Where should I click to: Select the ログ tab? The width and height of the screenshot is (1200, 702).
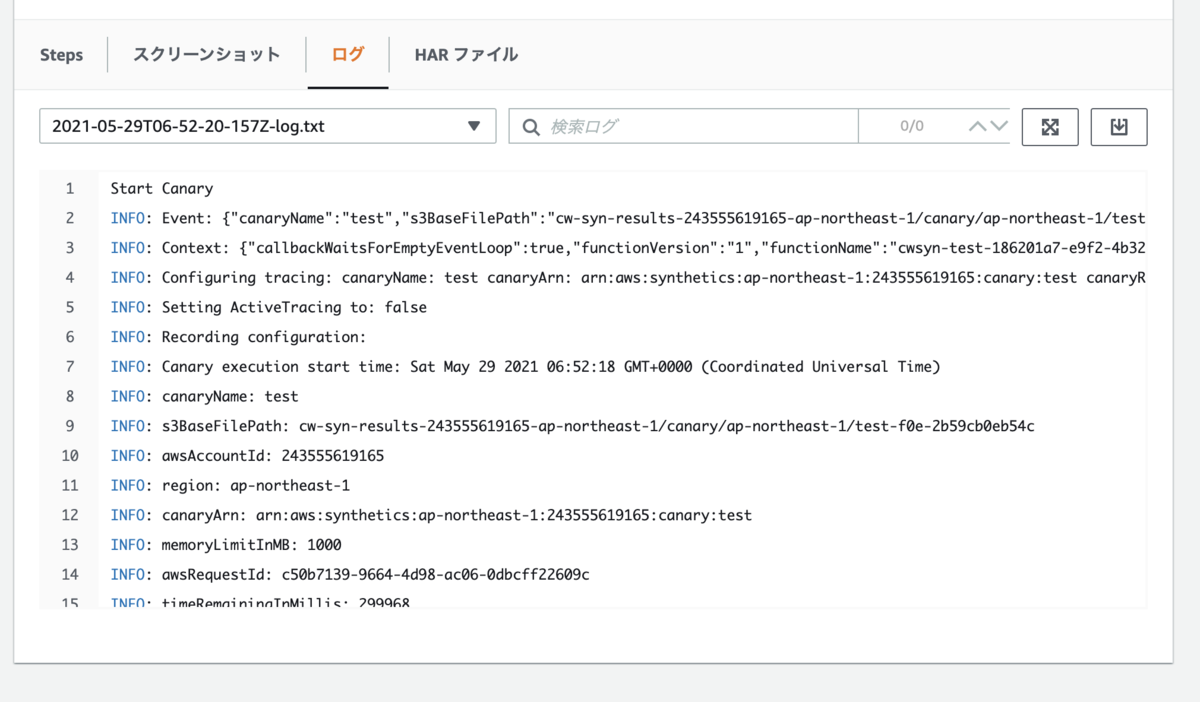click(348, 55)
